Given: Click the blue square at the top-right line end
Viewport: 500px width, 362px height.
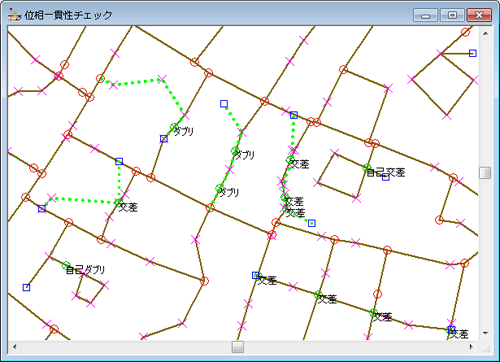Looking at the screenshot, I should click(x=473, y=53).
